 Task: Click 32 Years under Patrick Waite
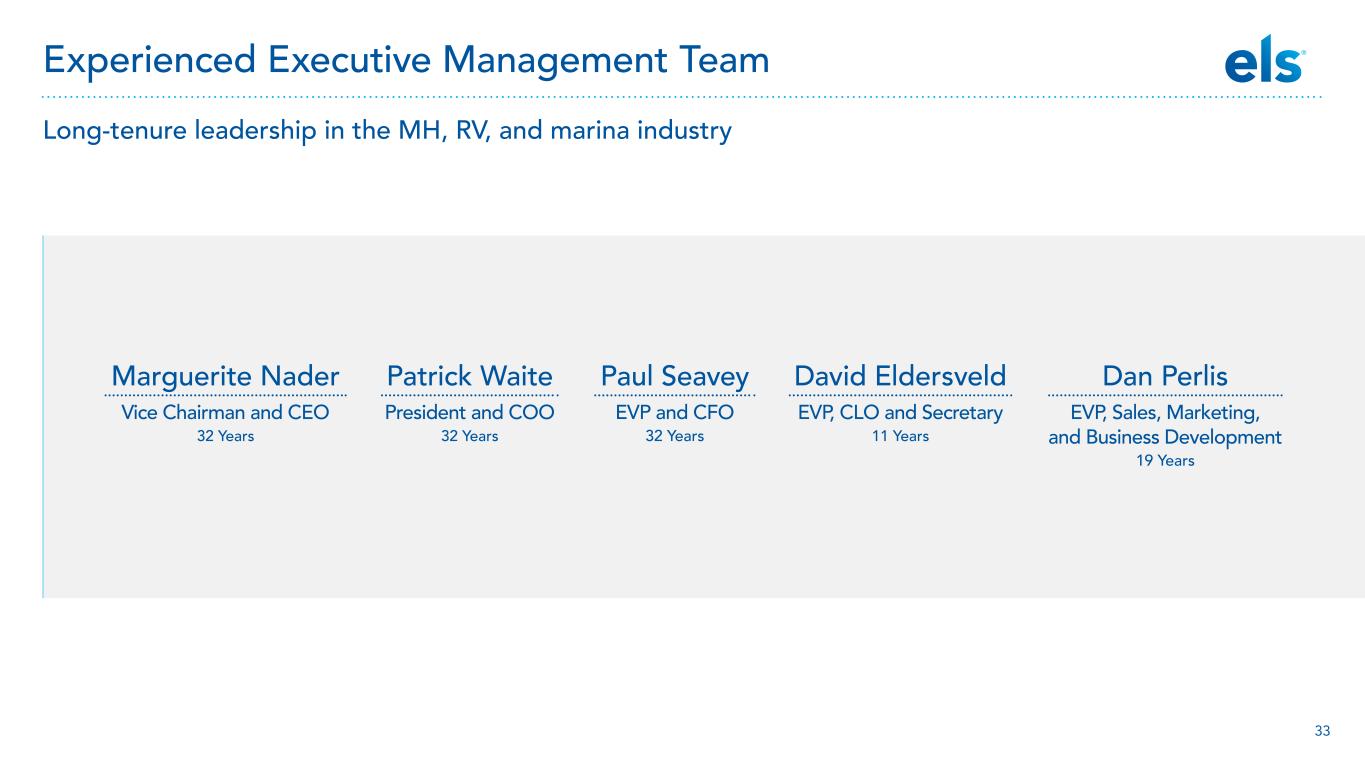469,436
